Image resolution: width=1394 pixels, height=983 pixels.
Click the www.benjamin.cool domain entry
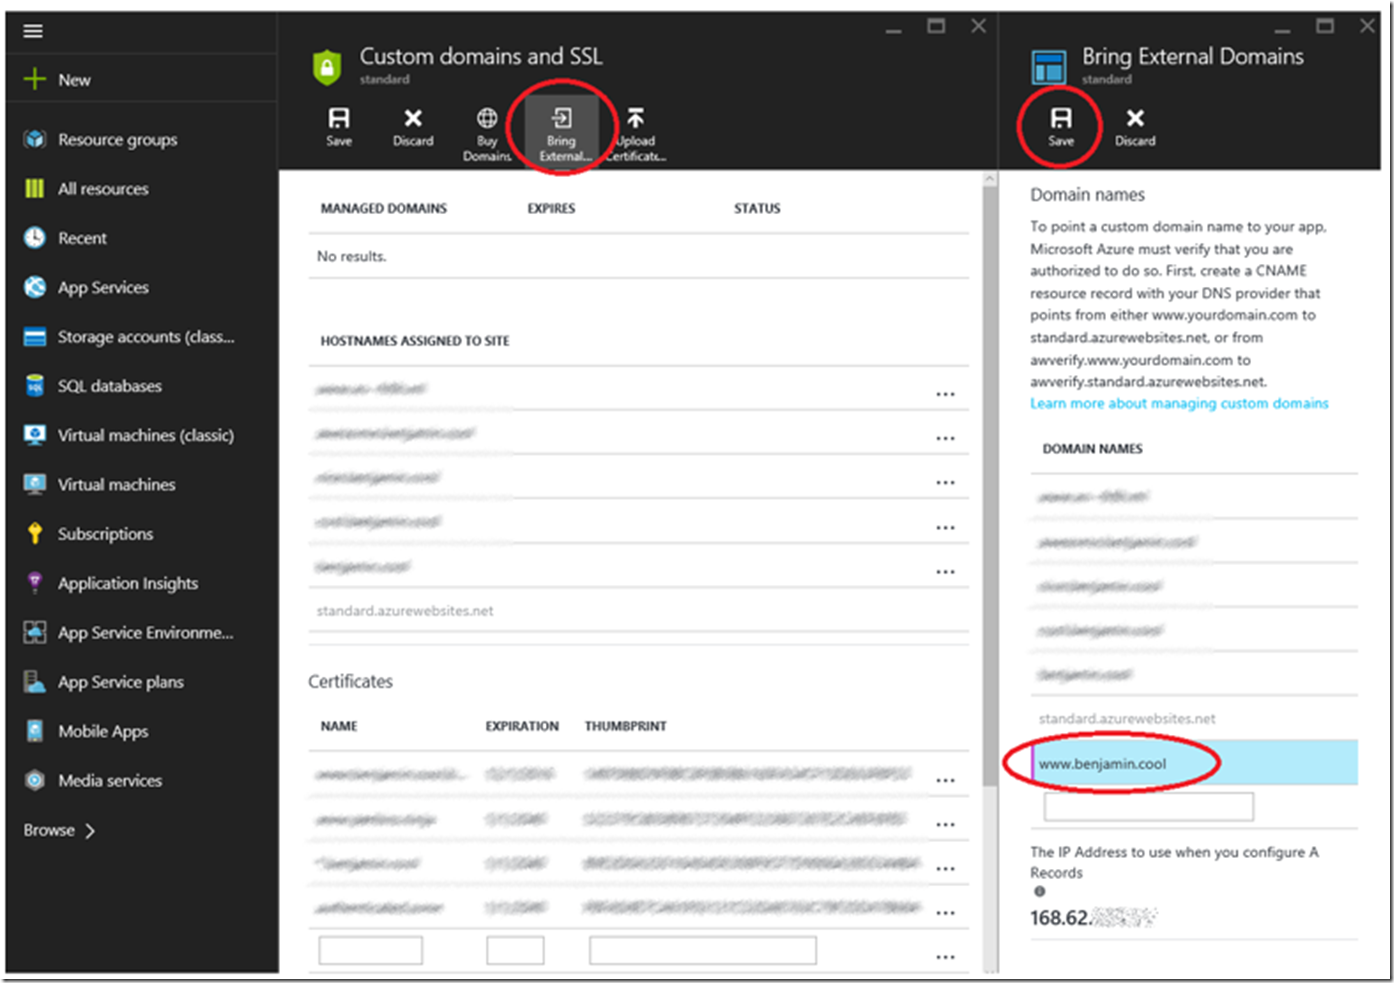(x=1194, y=763)
